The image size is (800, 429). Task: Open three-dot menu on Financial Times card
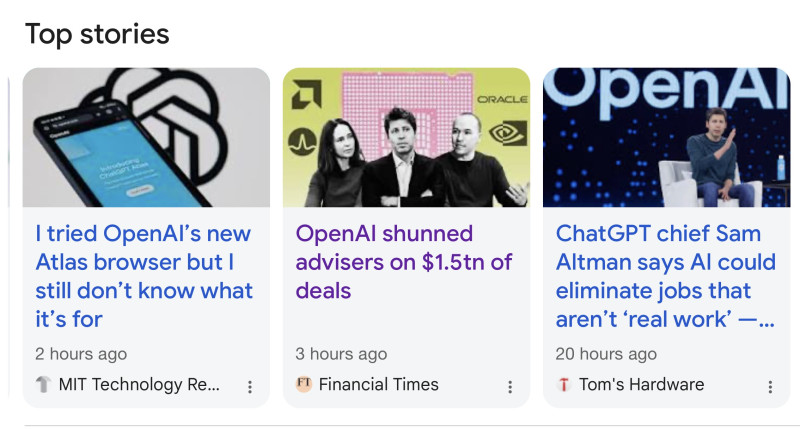(510, 387)
